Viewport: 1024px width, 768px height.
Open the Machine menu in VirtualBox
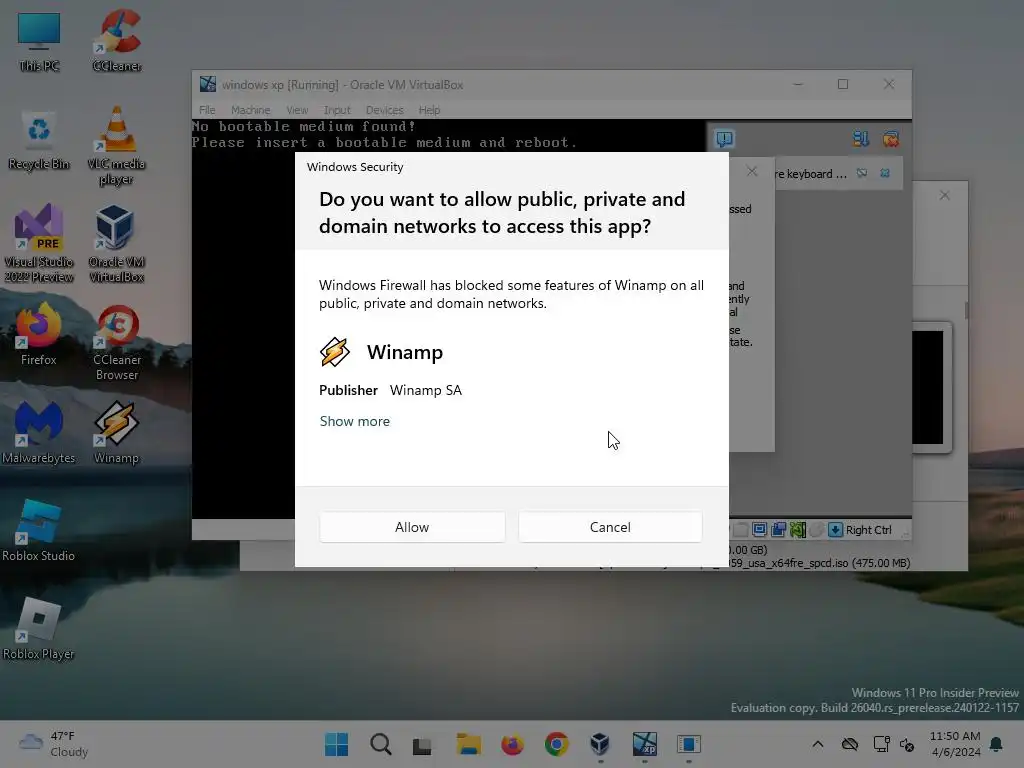[x=250, y=110]
